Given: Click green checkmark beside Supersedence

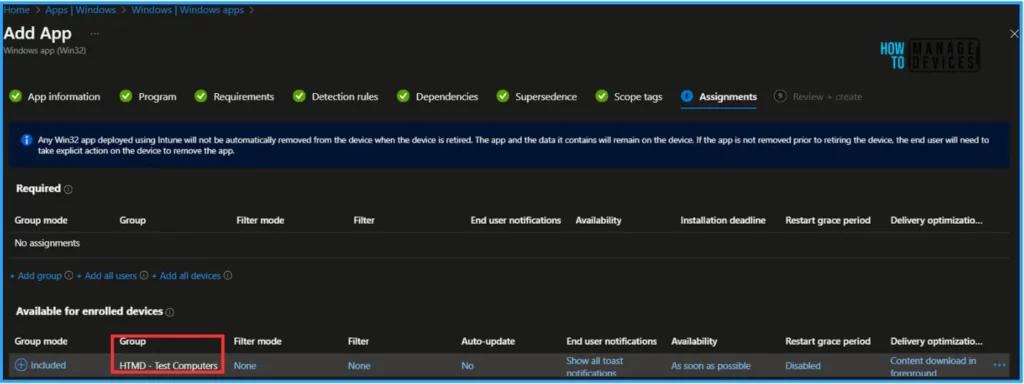Looking at the screenshot, I should [x=503, y=97].
